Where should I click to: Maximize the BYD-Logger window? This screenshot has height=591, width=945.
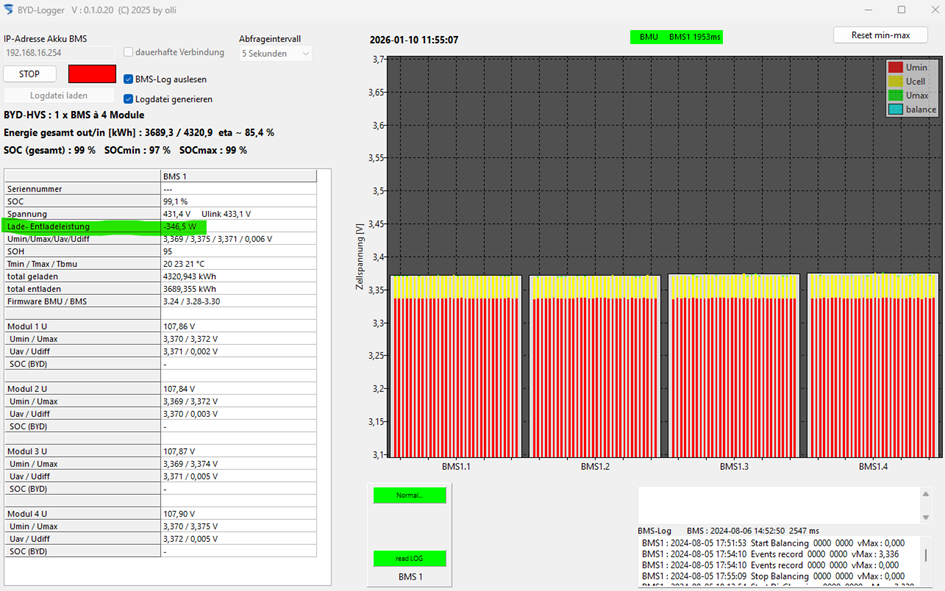pos(901,10)
